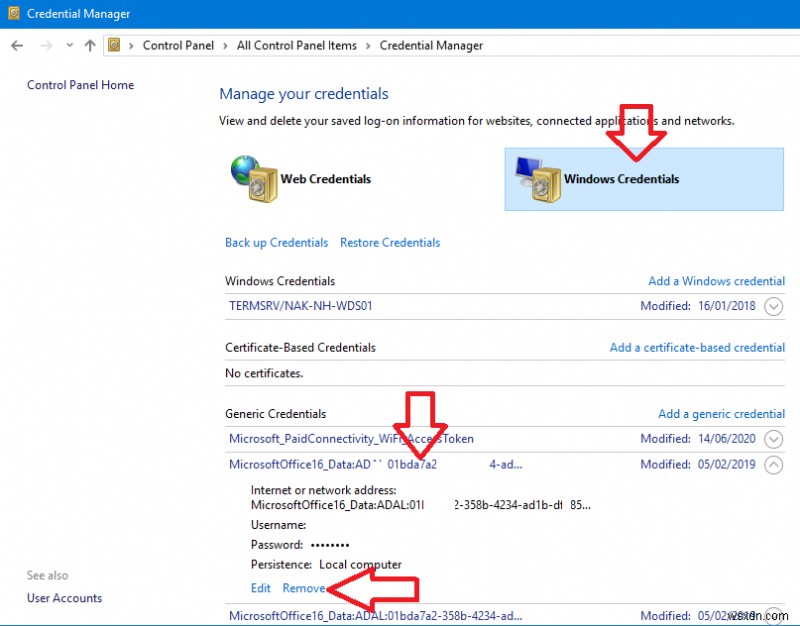Edit the expanded Office credential
Image resolution: width=800 pixels, height=626 pixels.
[260, 588]
